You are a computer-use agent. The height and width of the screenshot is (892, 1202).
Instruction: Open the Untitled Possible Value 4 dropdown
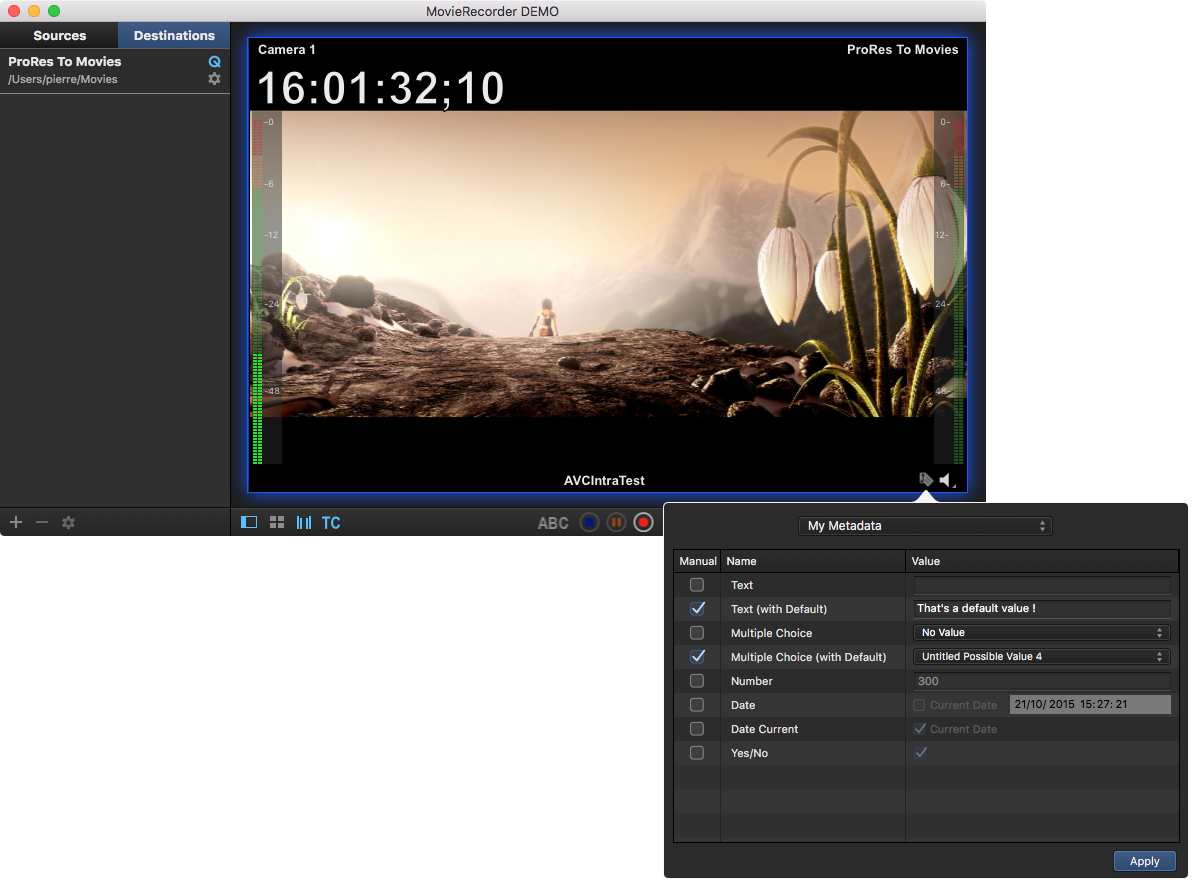(1042, 656)
